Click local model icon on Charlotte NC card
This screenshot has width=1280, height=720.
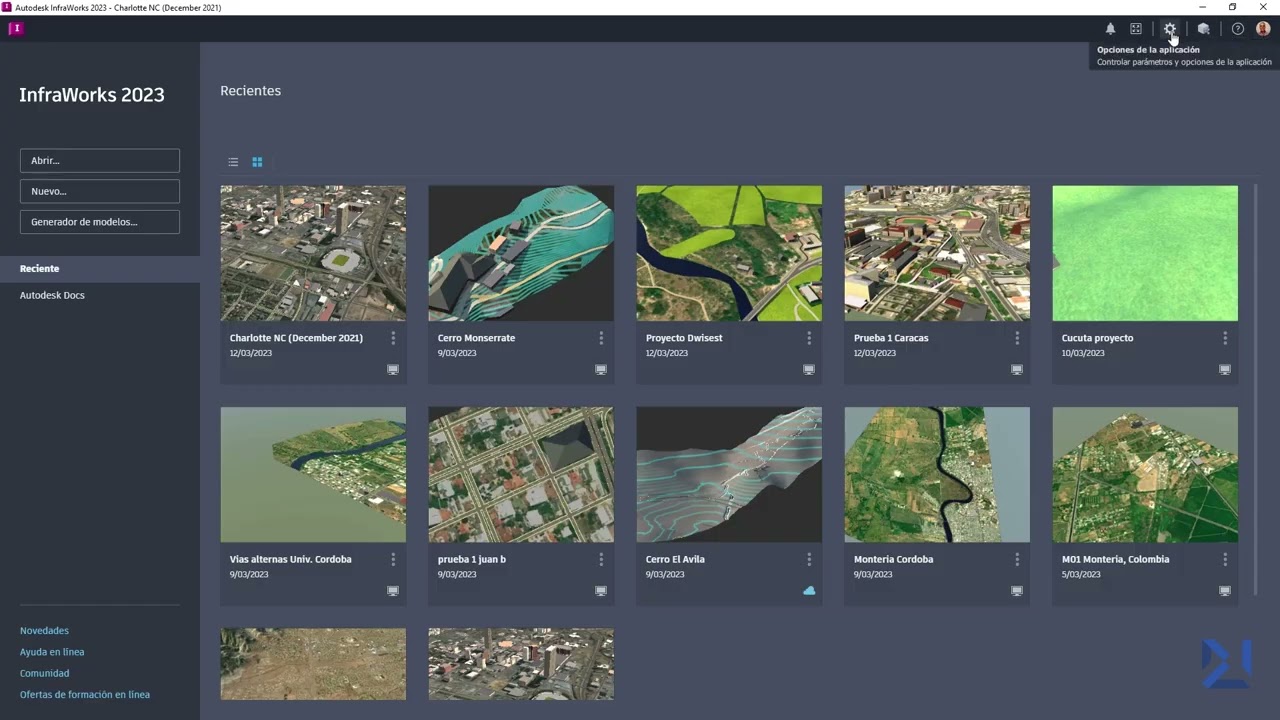(x=393, y=370)
